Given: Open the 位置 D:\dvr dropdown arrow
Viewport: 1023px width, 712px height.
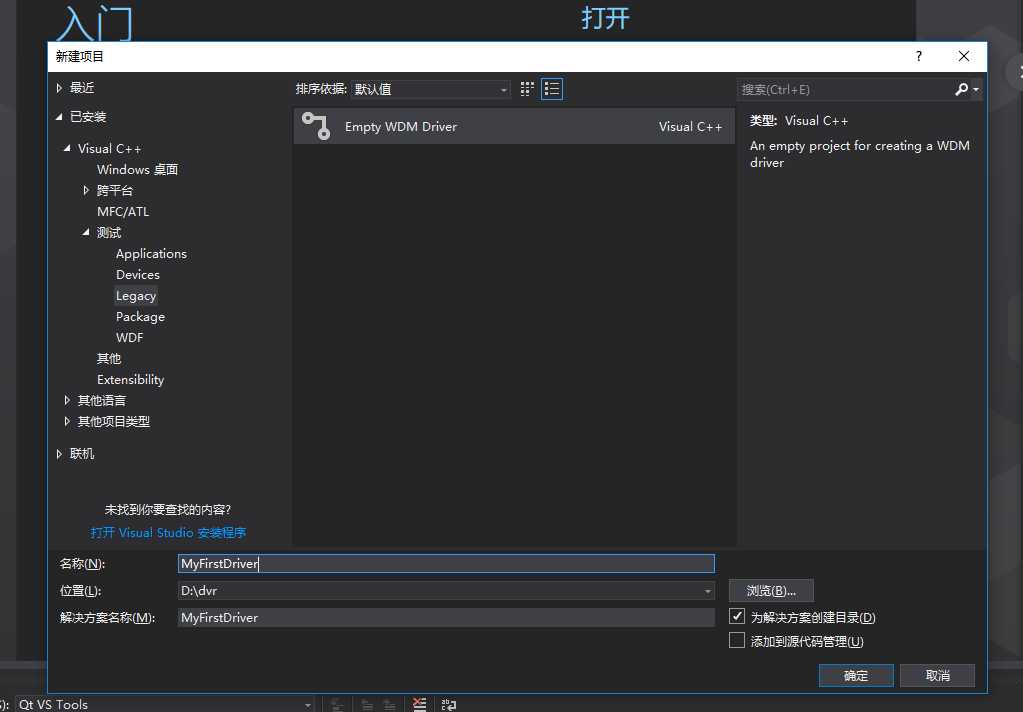Looking at the screenshot, I should pos(707,591).
